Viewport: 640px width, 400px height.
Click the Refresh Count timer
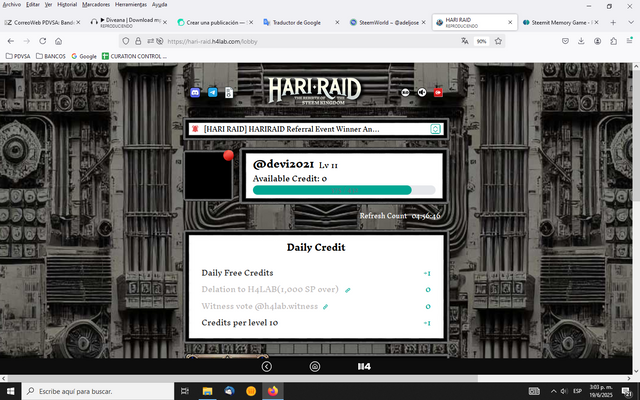tap(400, 216)
